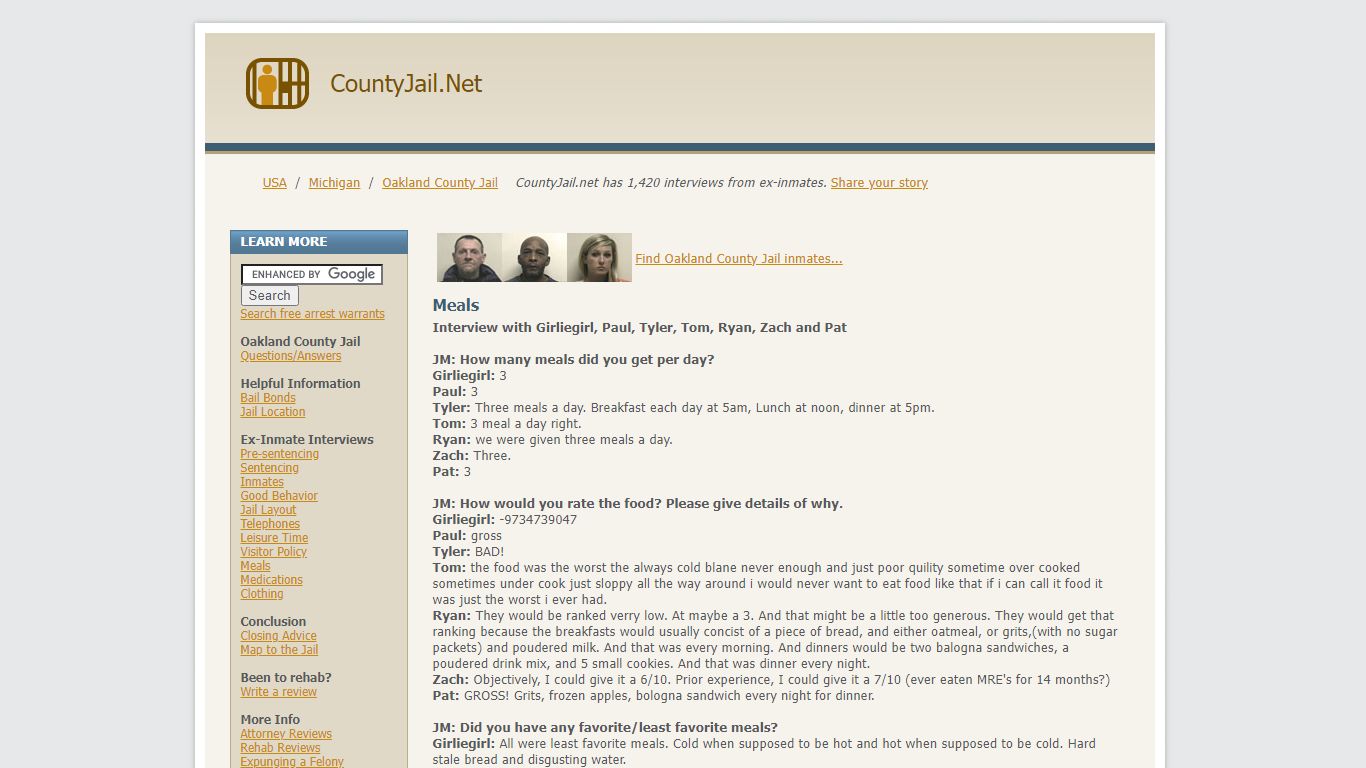Screen dimensions: 1366x768
Task: Click the middle inmate mugshot photo
Action: (x=534, y=258)
